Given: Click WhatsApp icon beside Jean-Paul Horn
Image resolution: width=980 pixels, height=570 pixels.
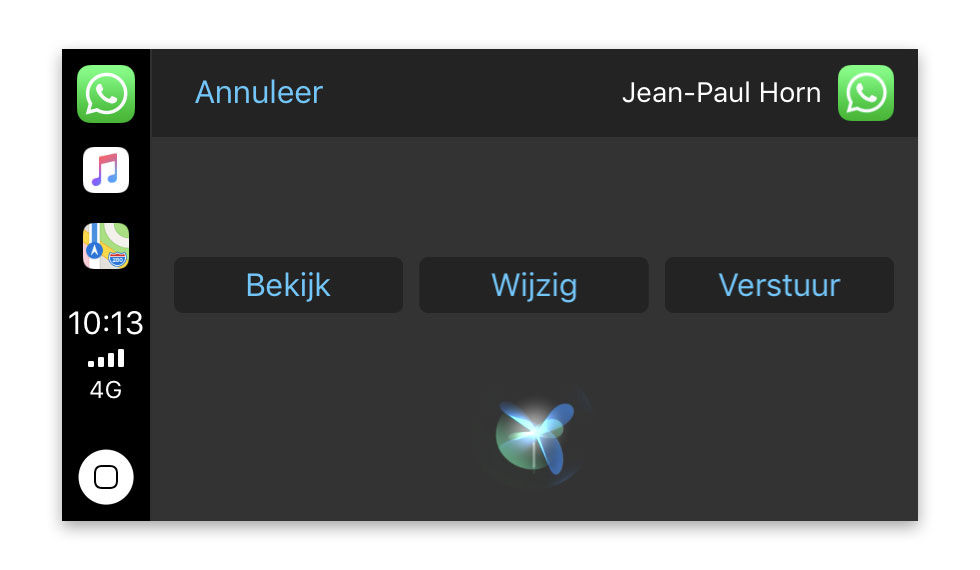Looking at the screenshot, I should (865, 93).
